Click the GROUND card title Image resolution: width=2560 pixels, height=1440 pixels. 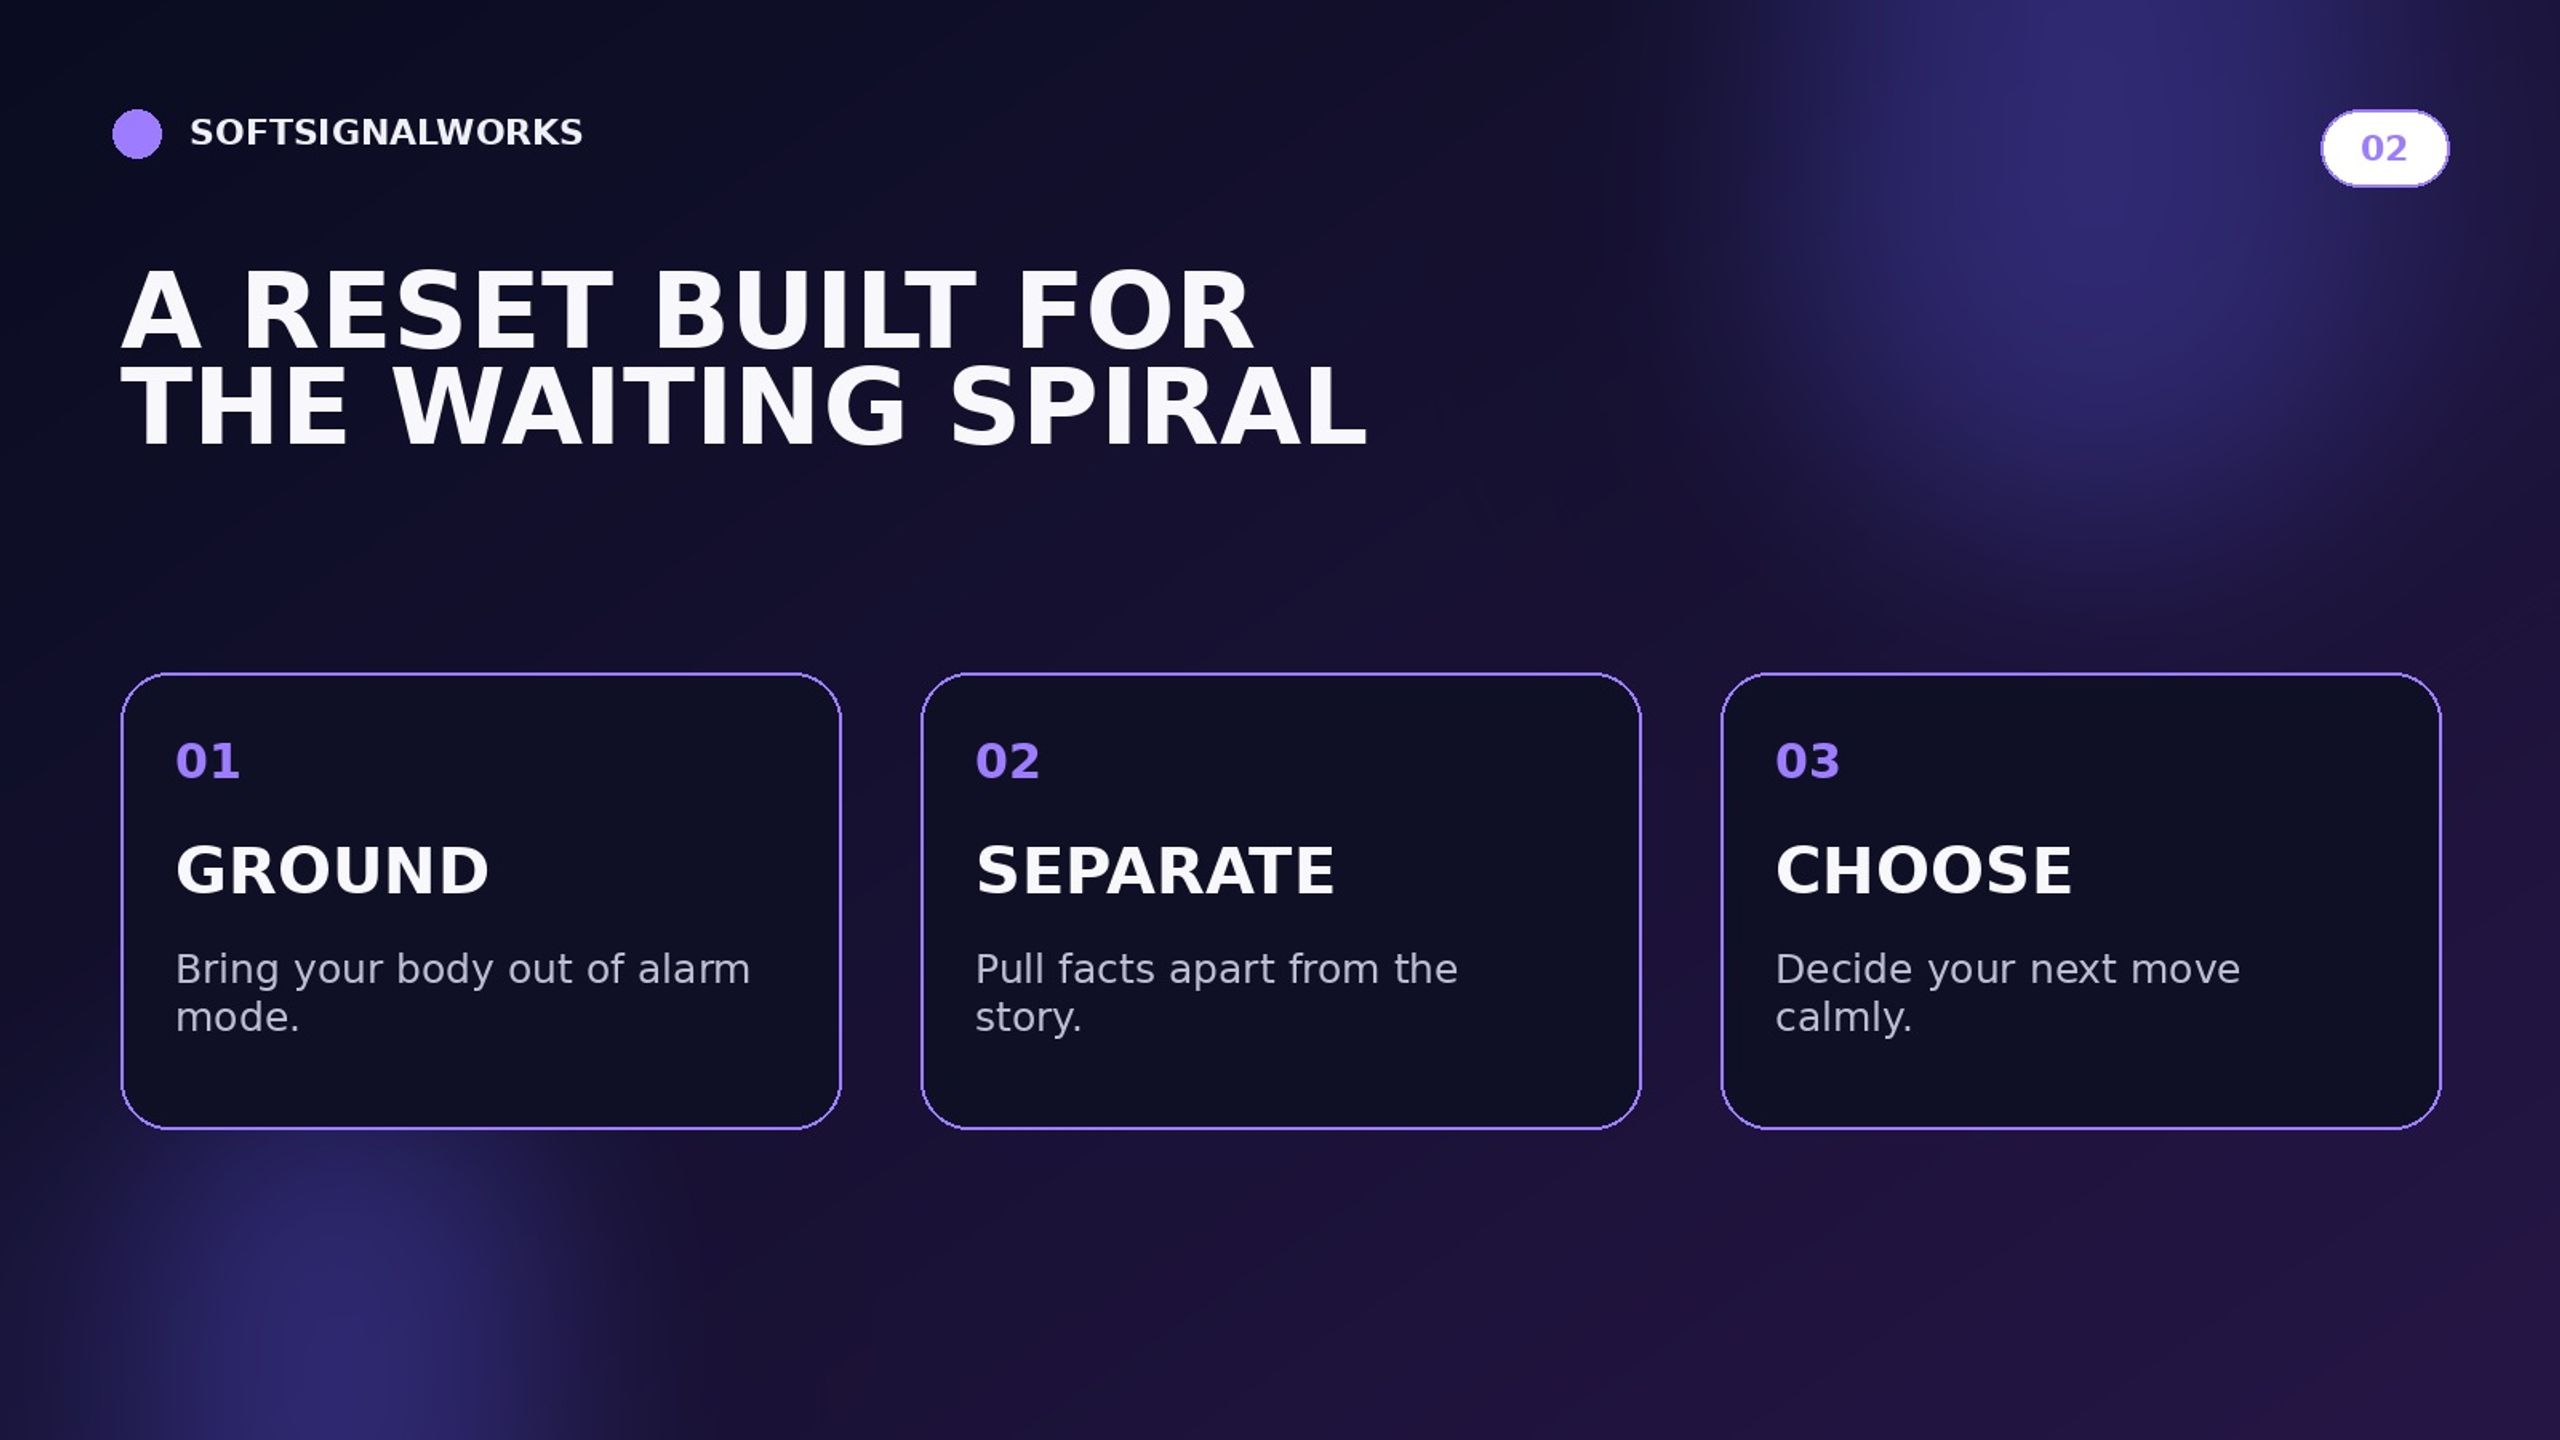(332, 870)
